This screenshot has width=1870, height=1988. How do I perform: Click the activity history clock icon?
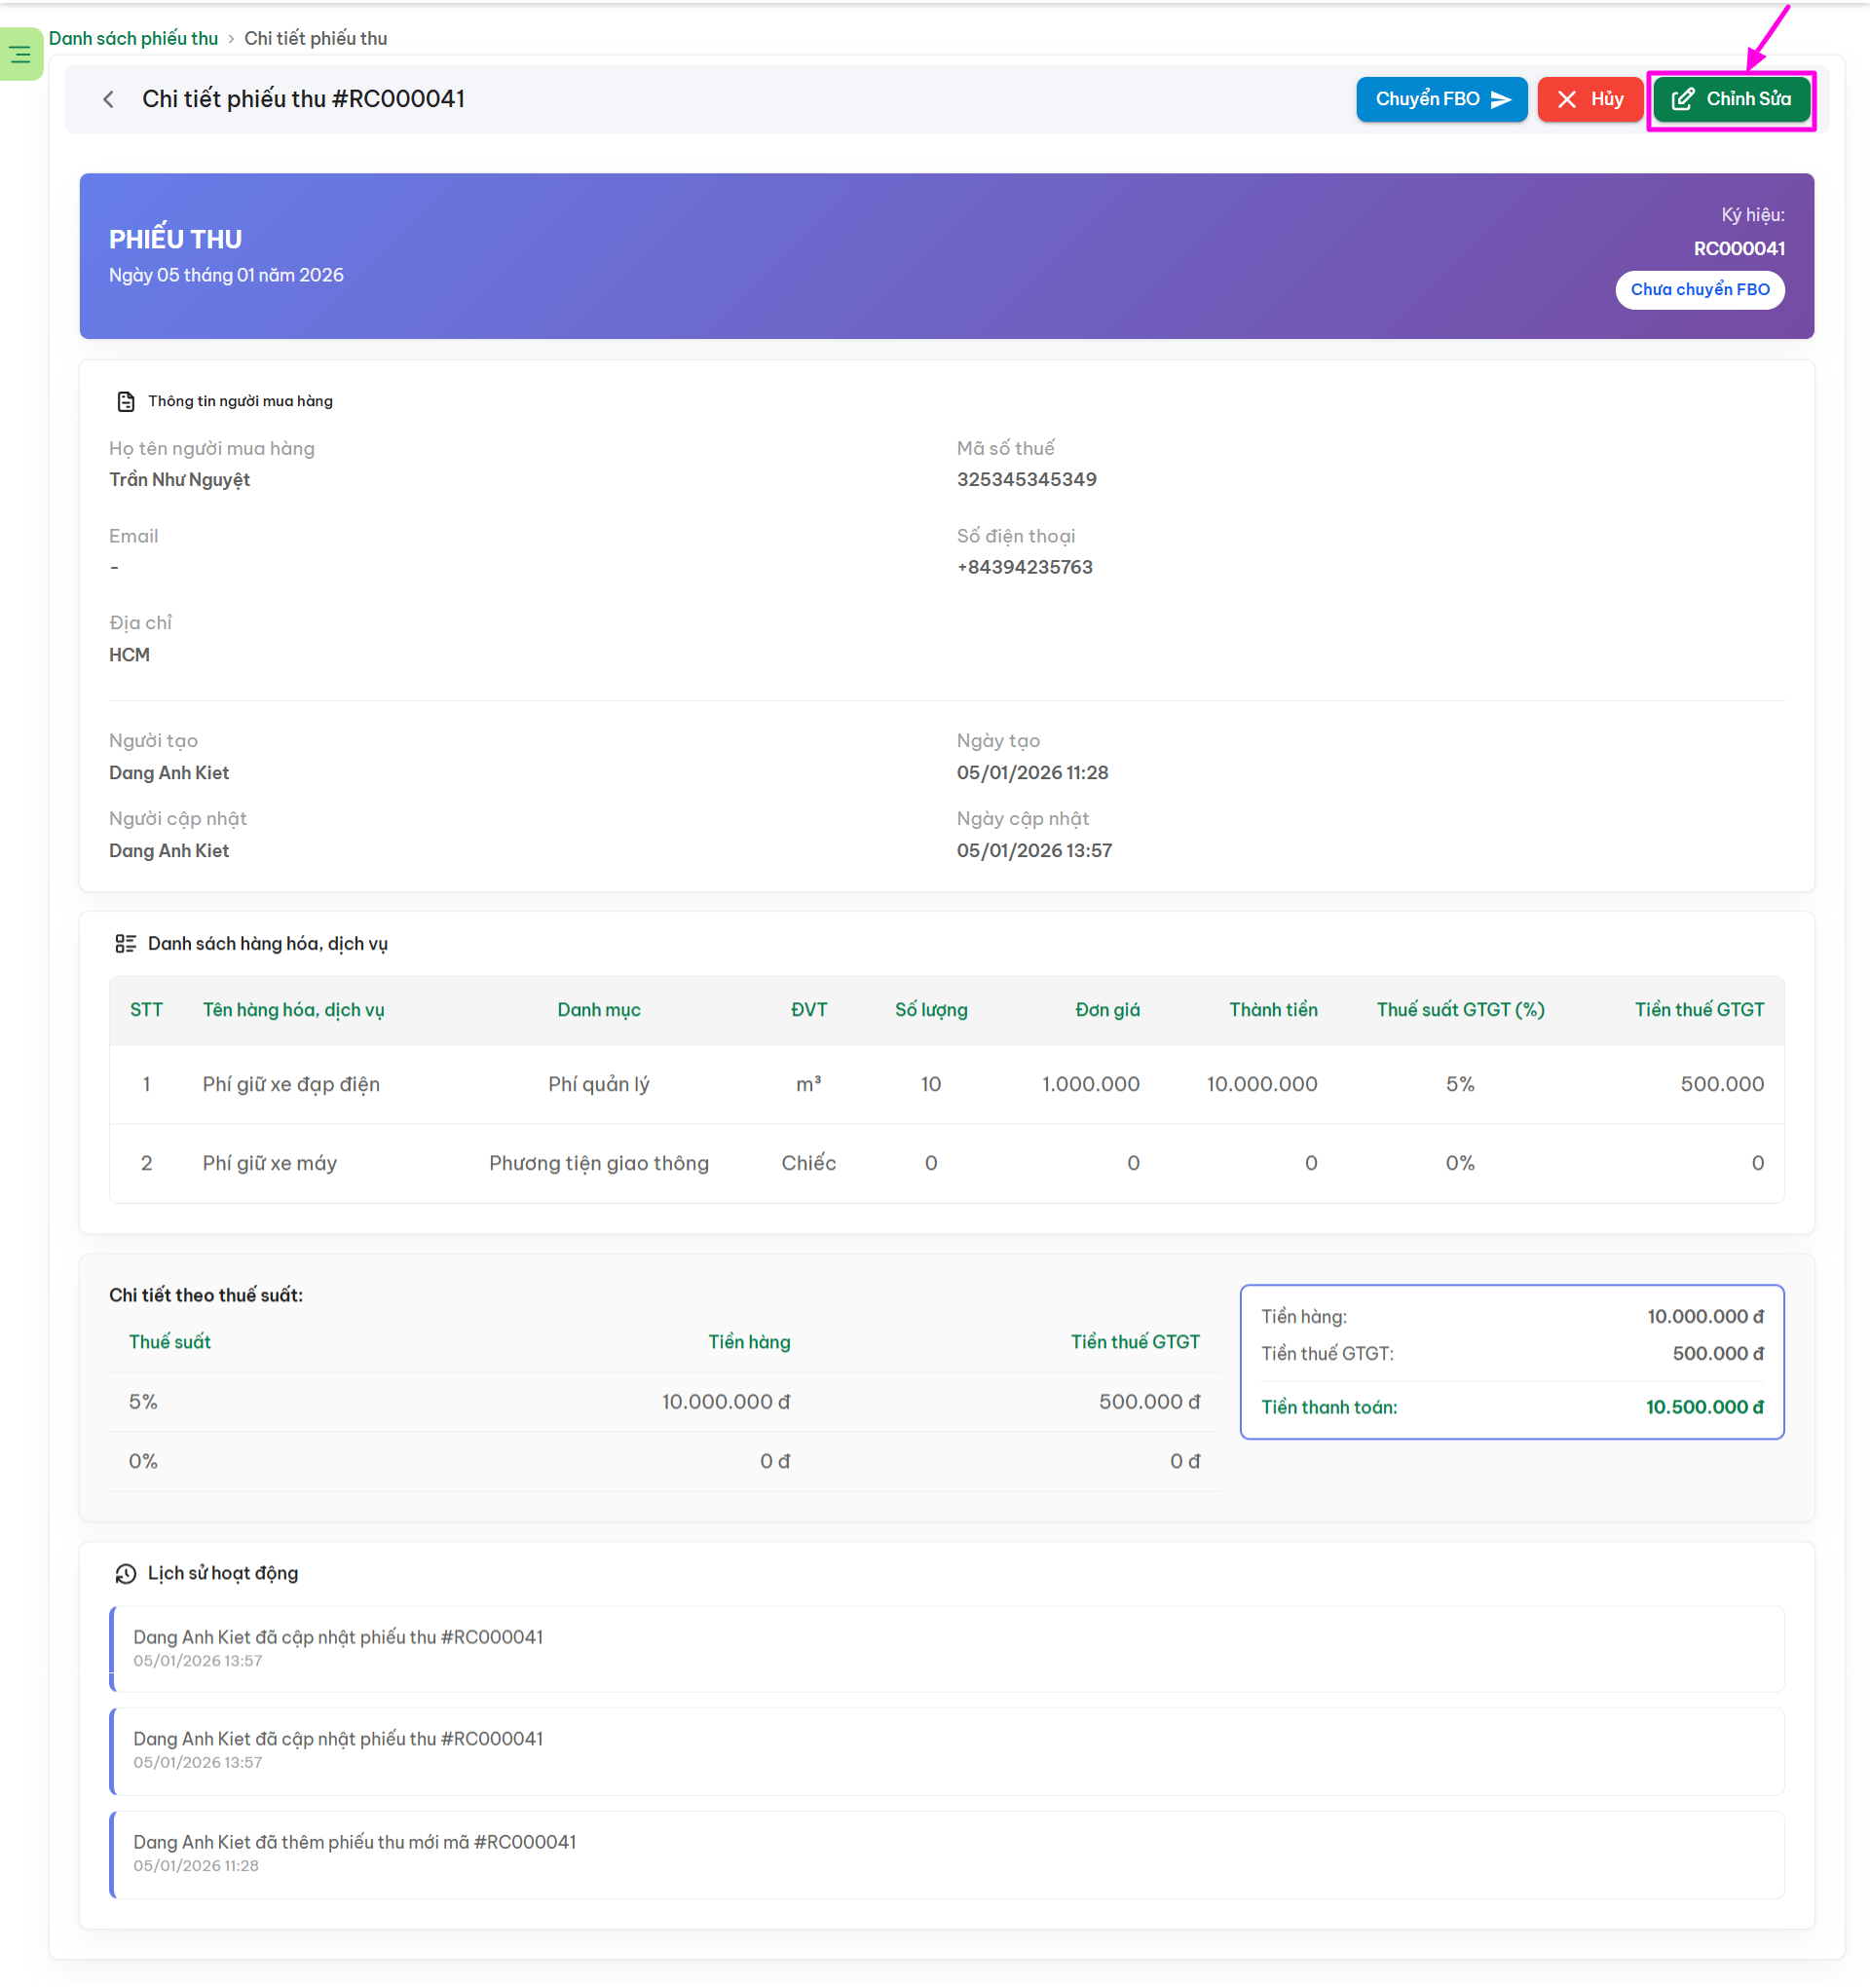125,1573
